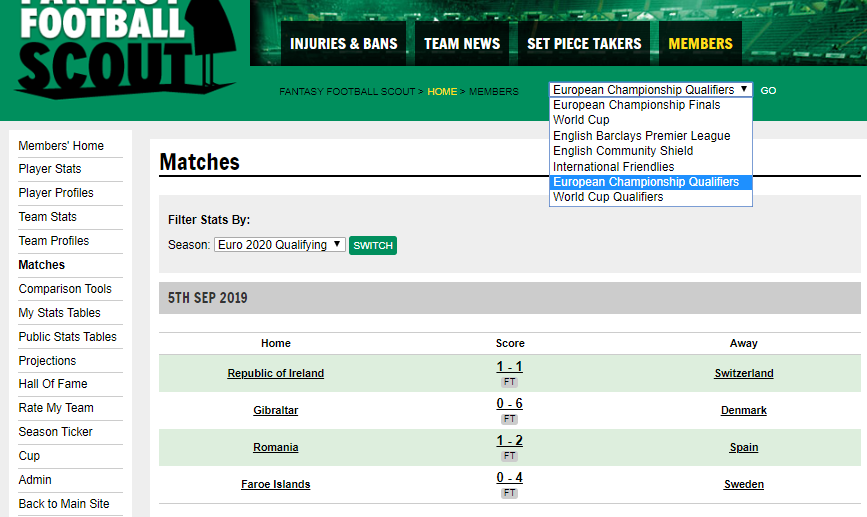
Task: Open Team Stats in sidebar
Action: pos(48,217)
